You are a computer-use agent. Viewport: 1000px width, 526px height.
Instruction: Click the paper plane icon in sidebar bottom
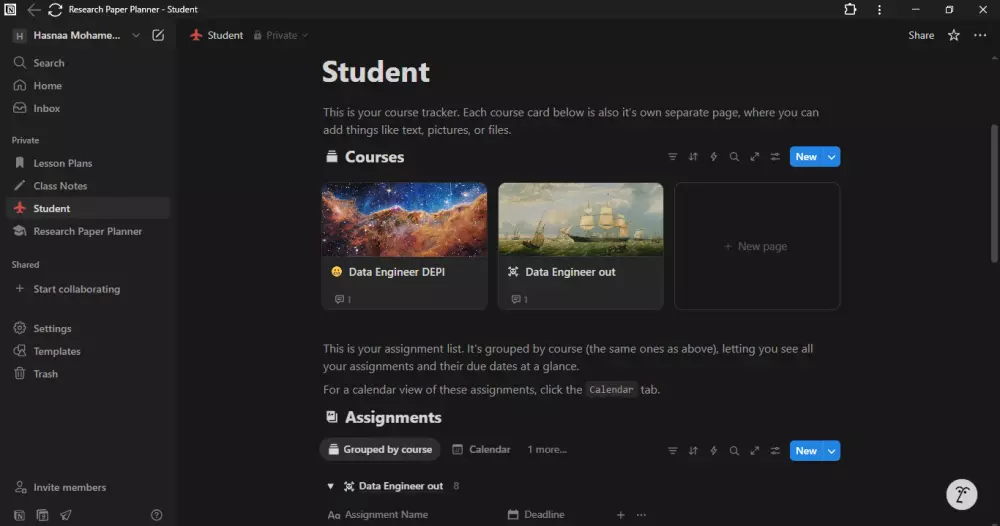click(66, 515)
